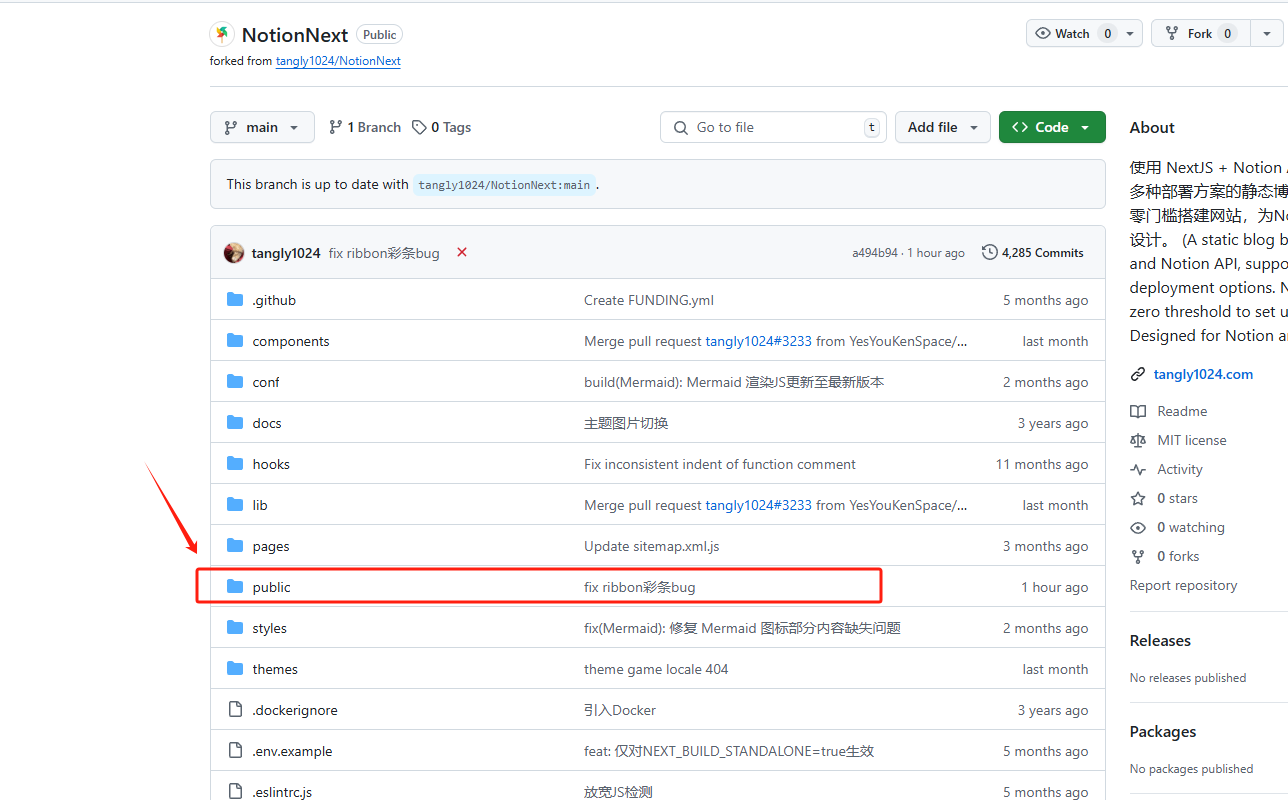Click the pages folder icon
The width and height of the screenshot is (1288, 800).
[x=235, y=546]
